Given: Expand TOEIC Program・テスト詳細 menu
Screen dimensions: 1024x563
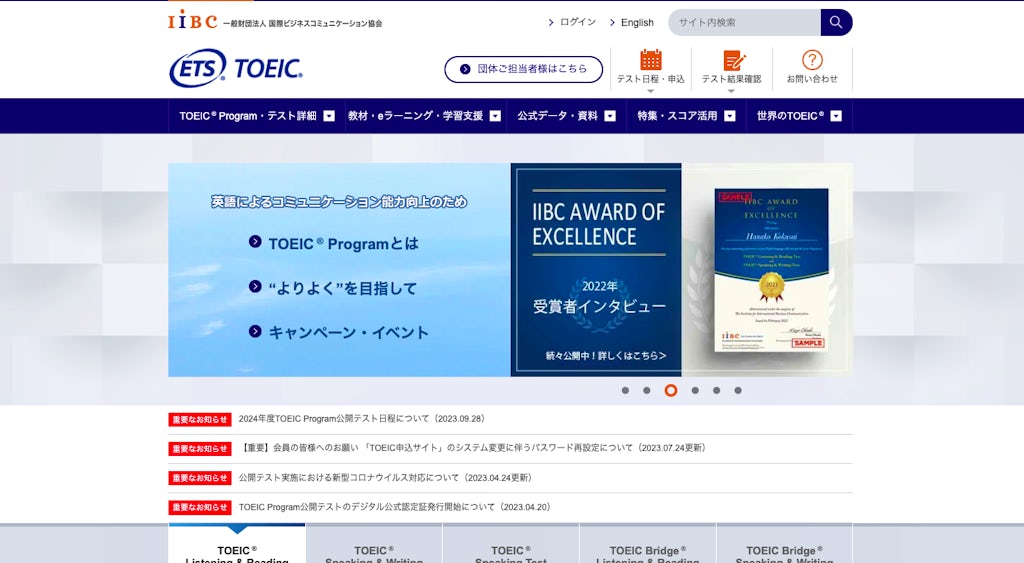Looking at the screenshot, I should click(x=257, y=116).
